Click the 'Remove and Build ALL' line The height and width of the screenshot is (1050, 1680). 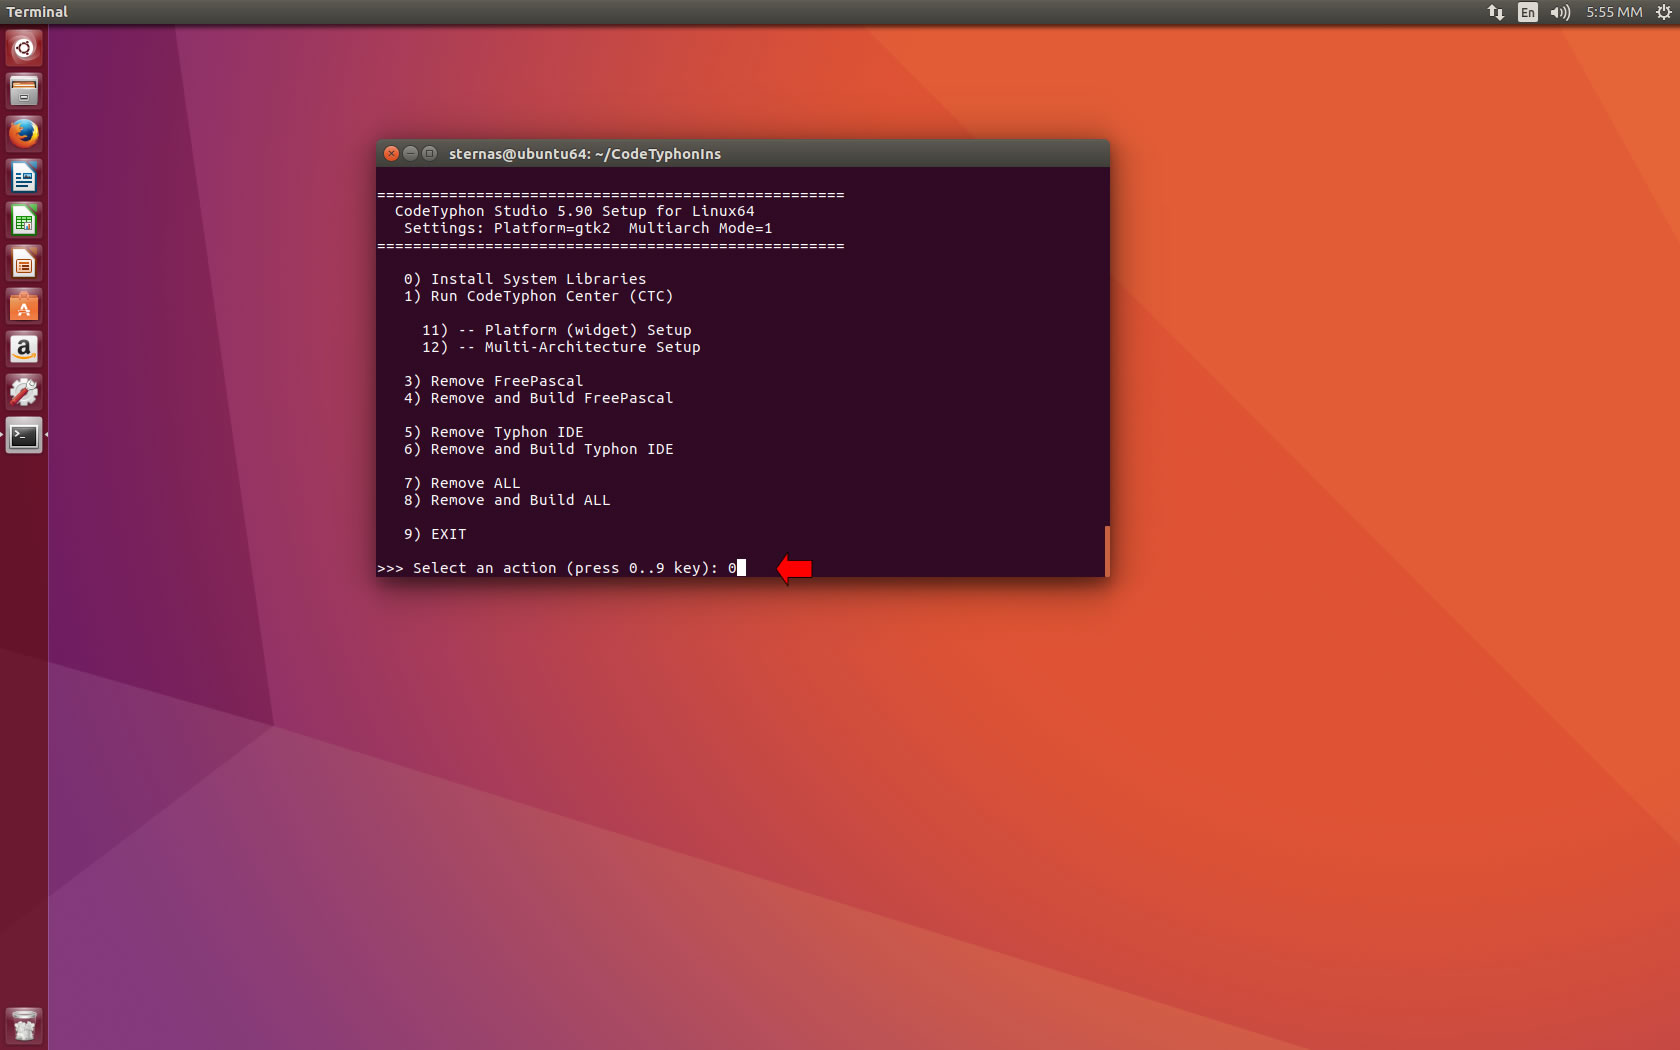[507, 500]
